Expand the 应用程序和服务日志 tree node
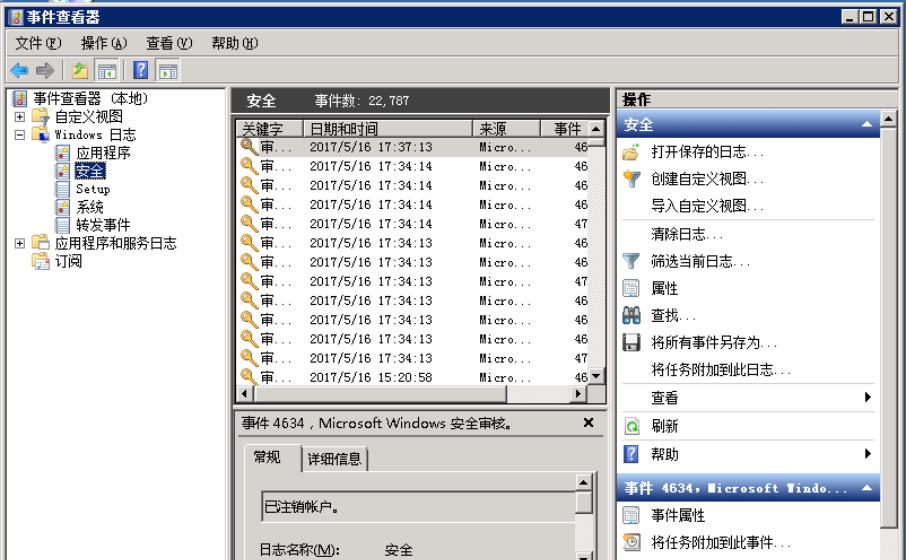Screen dimensions: 906x560 [20, 243]
